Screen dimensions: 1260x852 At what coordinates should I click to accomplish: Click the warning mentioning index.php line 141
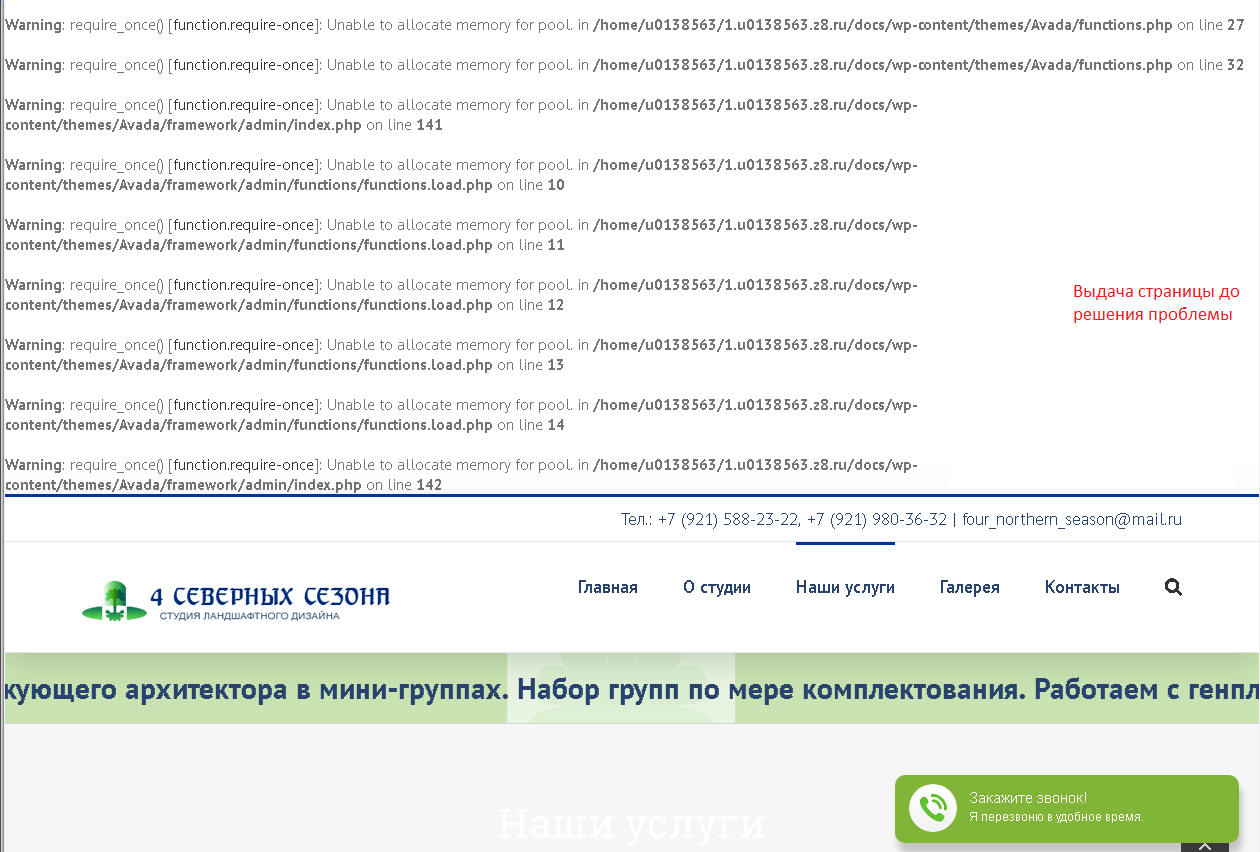coord(461,115)
